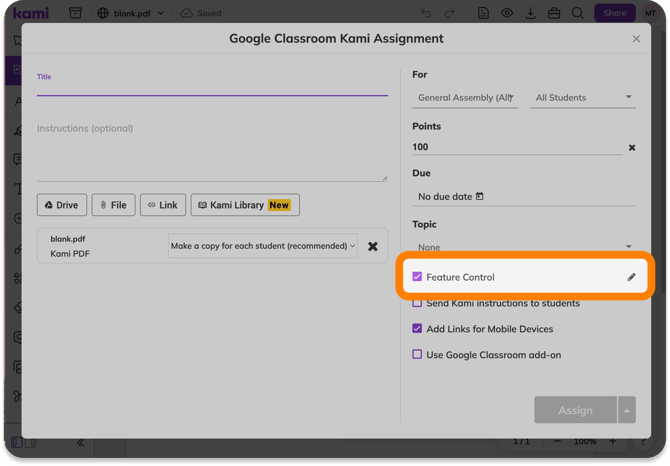Enable Use Google Classroom add-on

417,355
